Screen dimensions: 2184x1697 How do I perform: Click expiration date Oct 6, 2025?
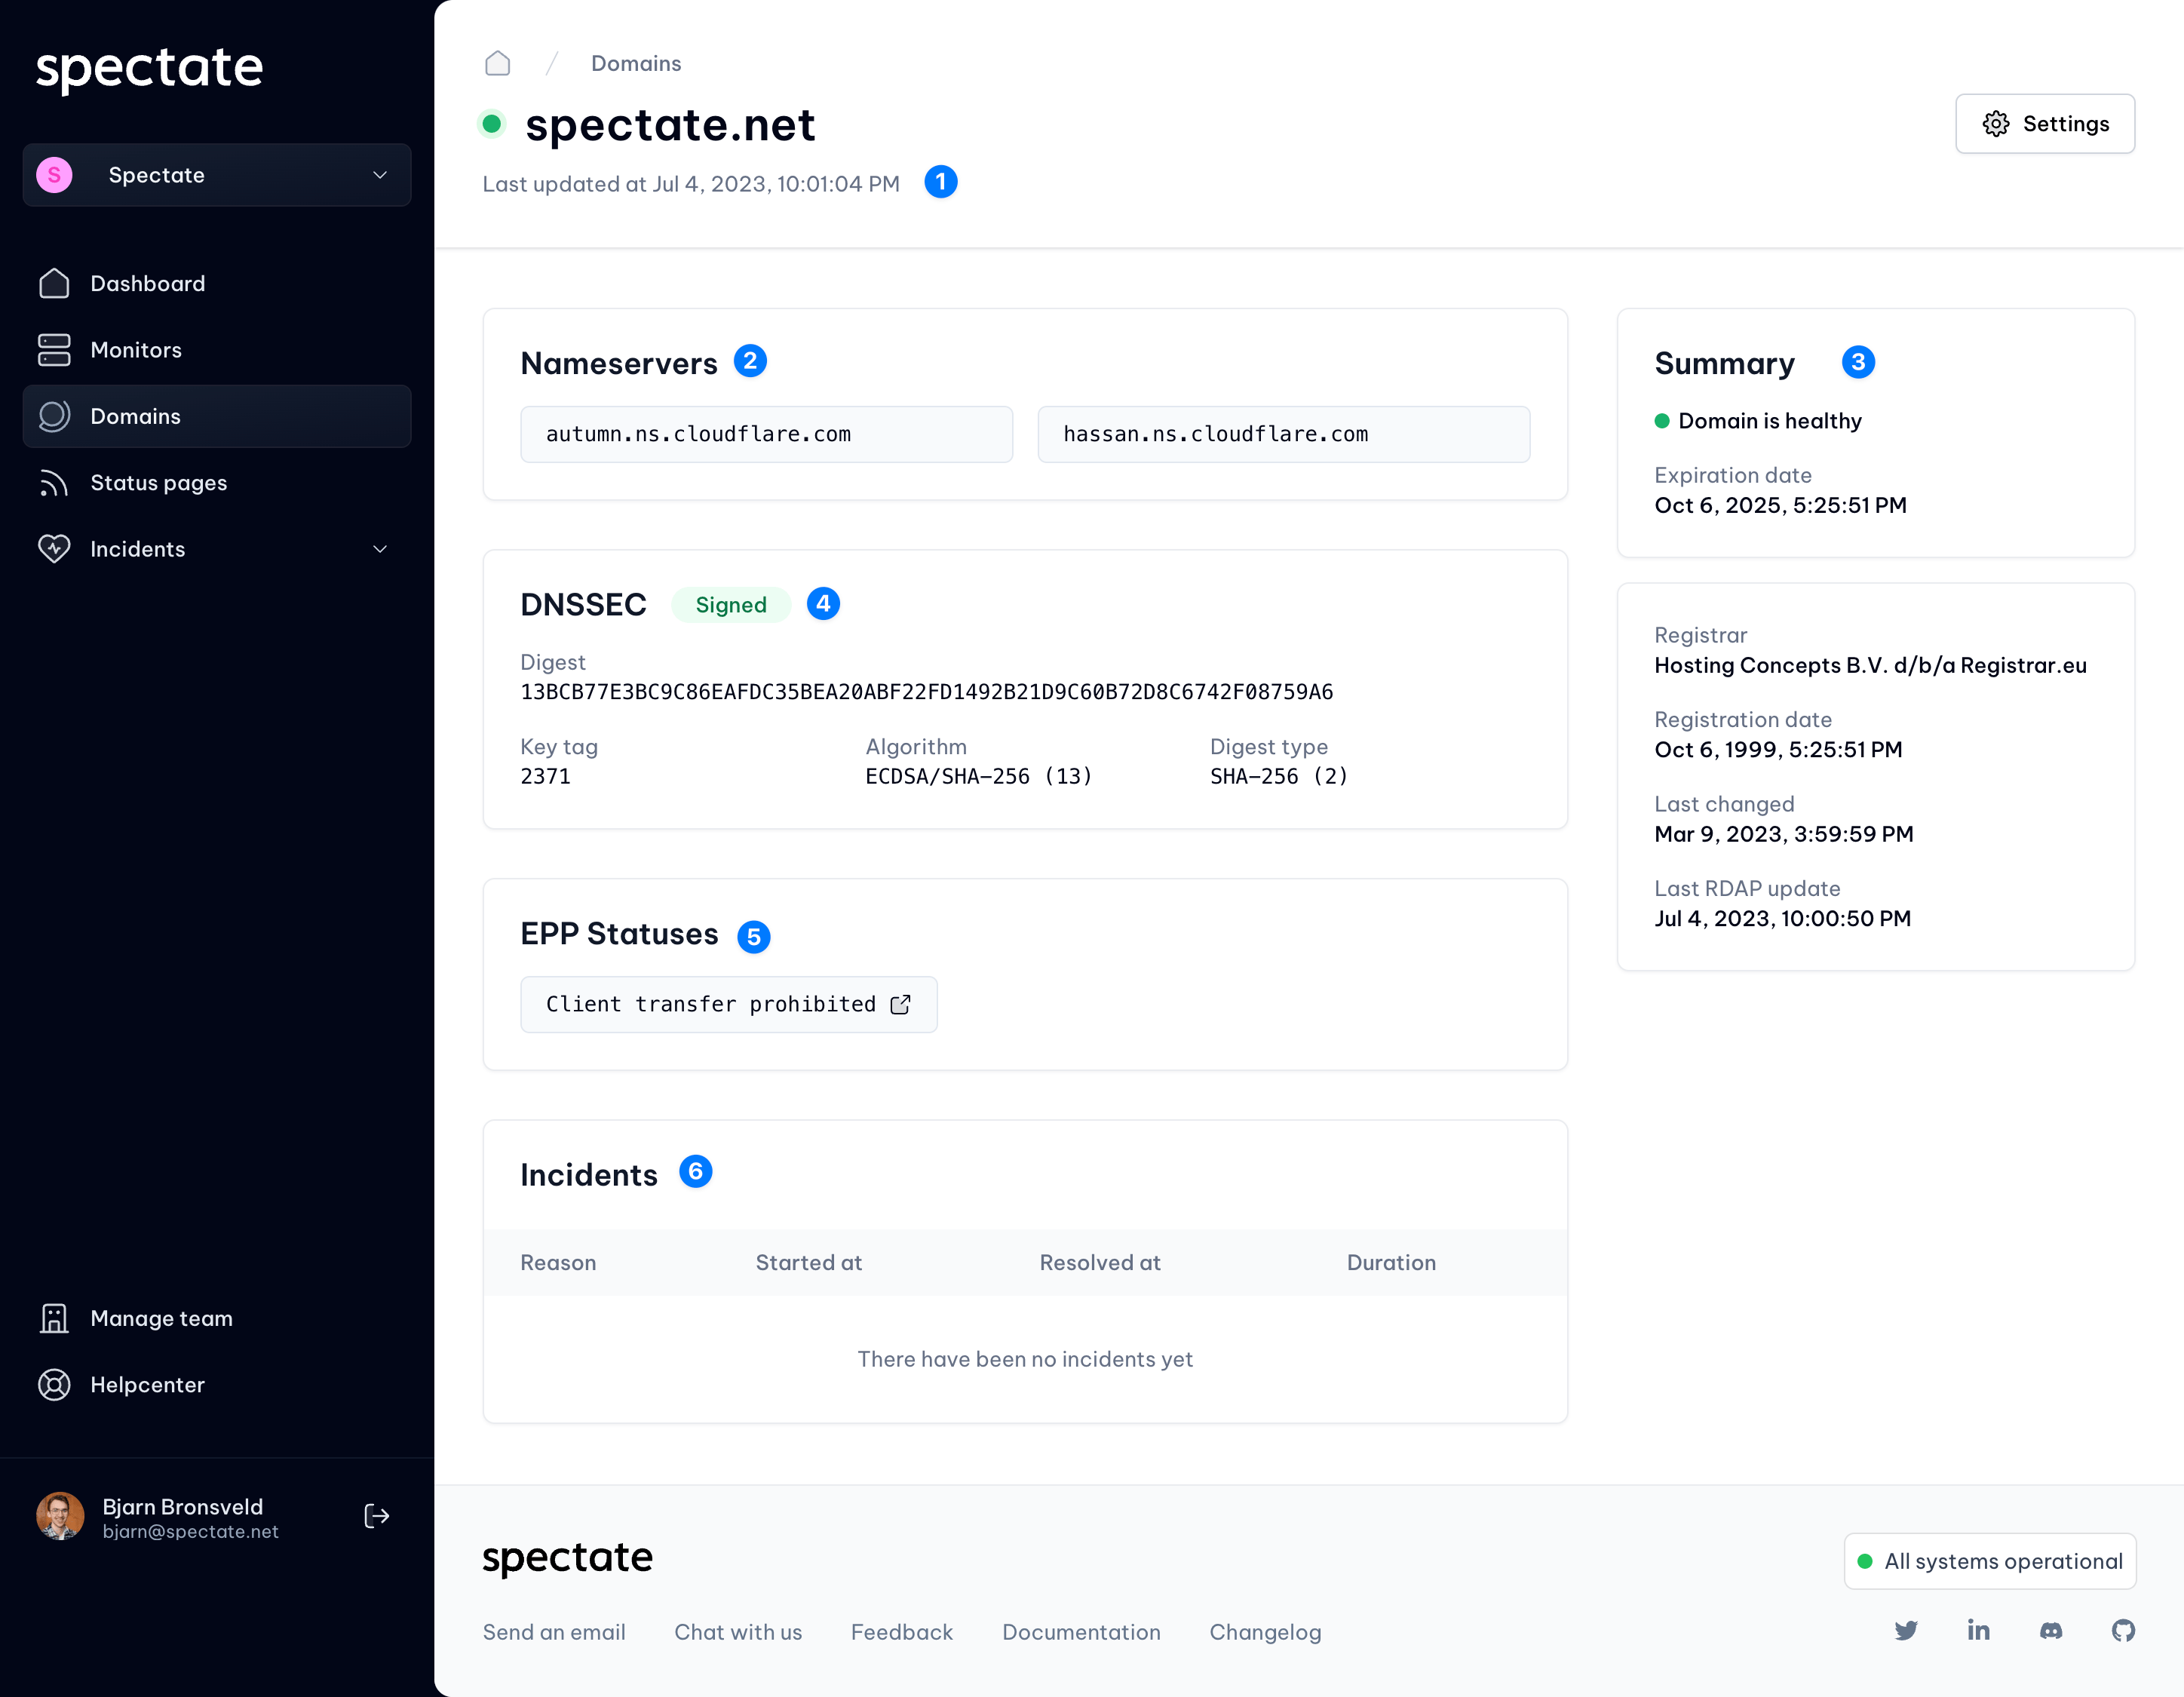(x=1780, y=505)
